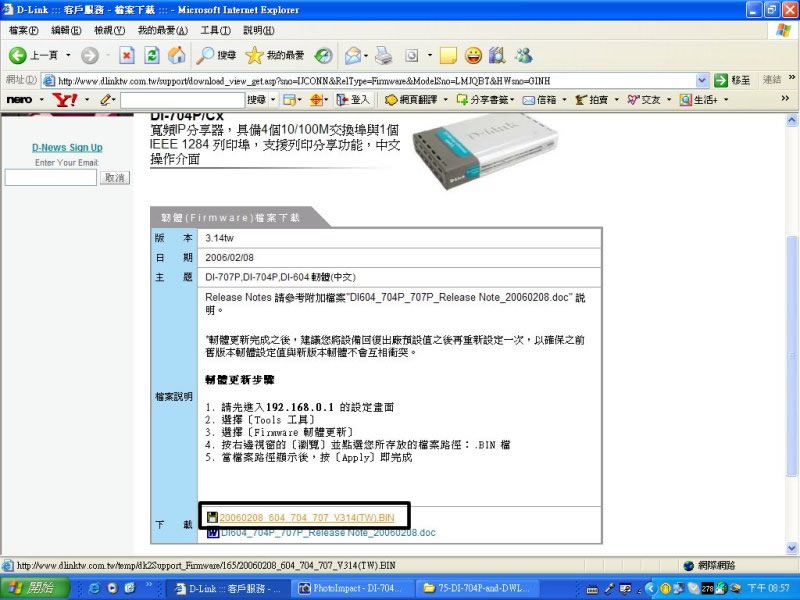Click the yellow sticky note toolbar icon
This screenshot has height=600, width=800.
tap(448, 55)
